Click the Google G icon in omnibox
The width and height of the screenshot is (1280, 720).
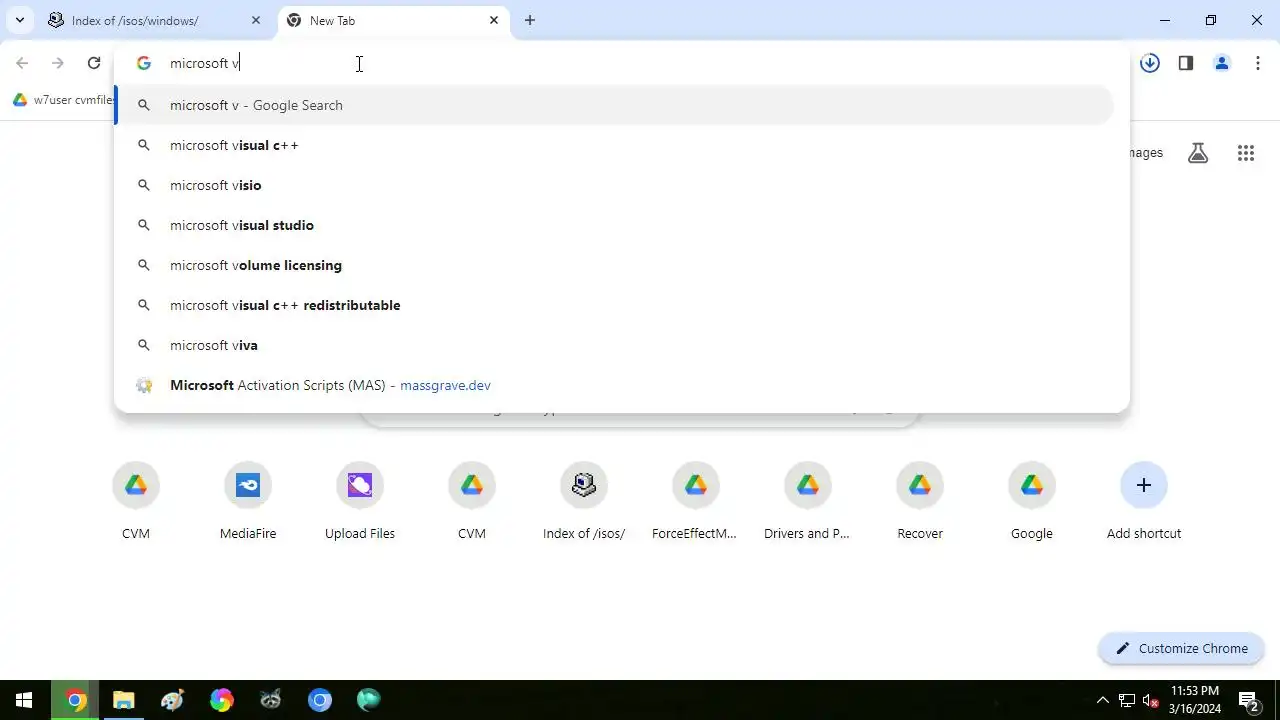coord(144,63)
